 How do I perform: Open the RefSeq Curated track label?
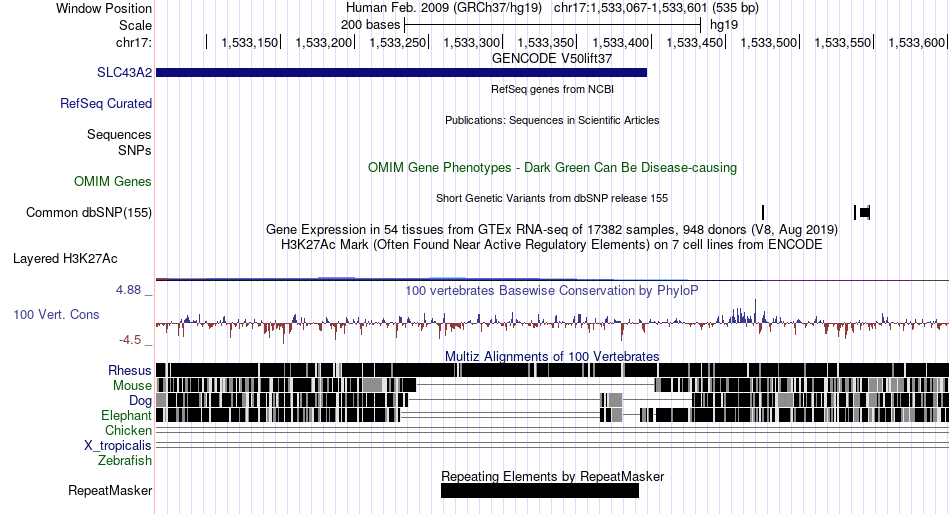pyautogui.click(x=105, y=103)
